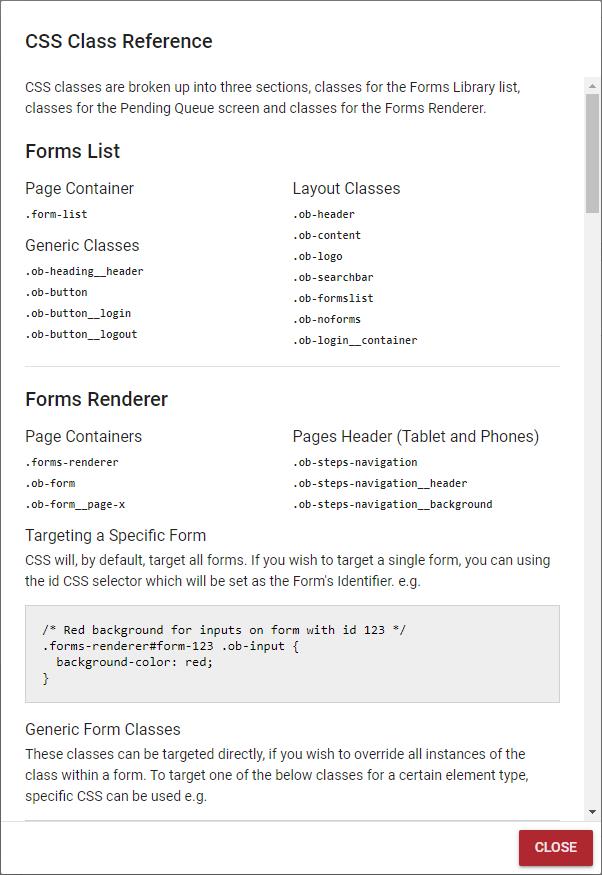Click the .ob-heading__header class text

click(x=84, y=271)
